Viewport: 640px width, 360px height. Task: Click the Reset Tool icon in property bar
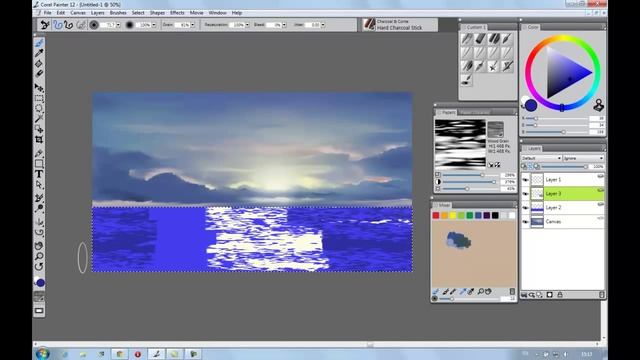[x=44, y=25]
